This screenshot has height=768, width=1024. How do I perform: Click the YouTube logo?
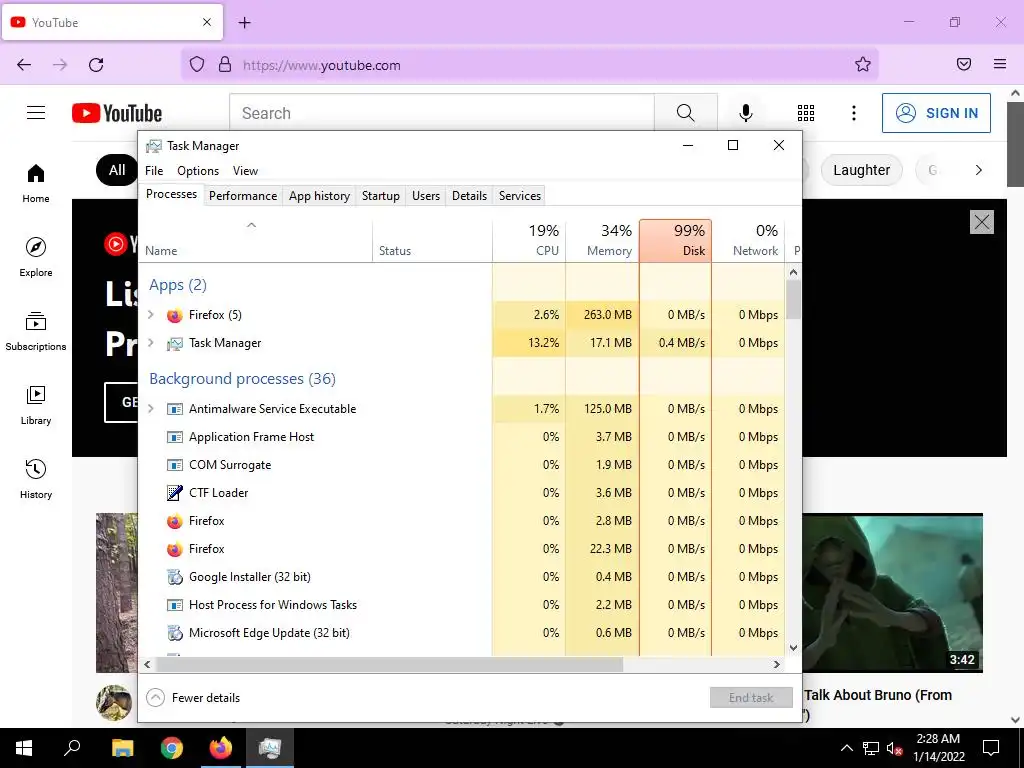(x=117, y=113)
